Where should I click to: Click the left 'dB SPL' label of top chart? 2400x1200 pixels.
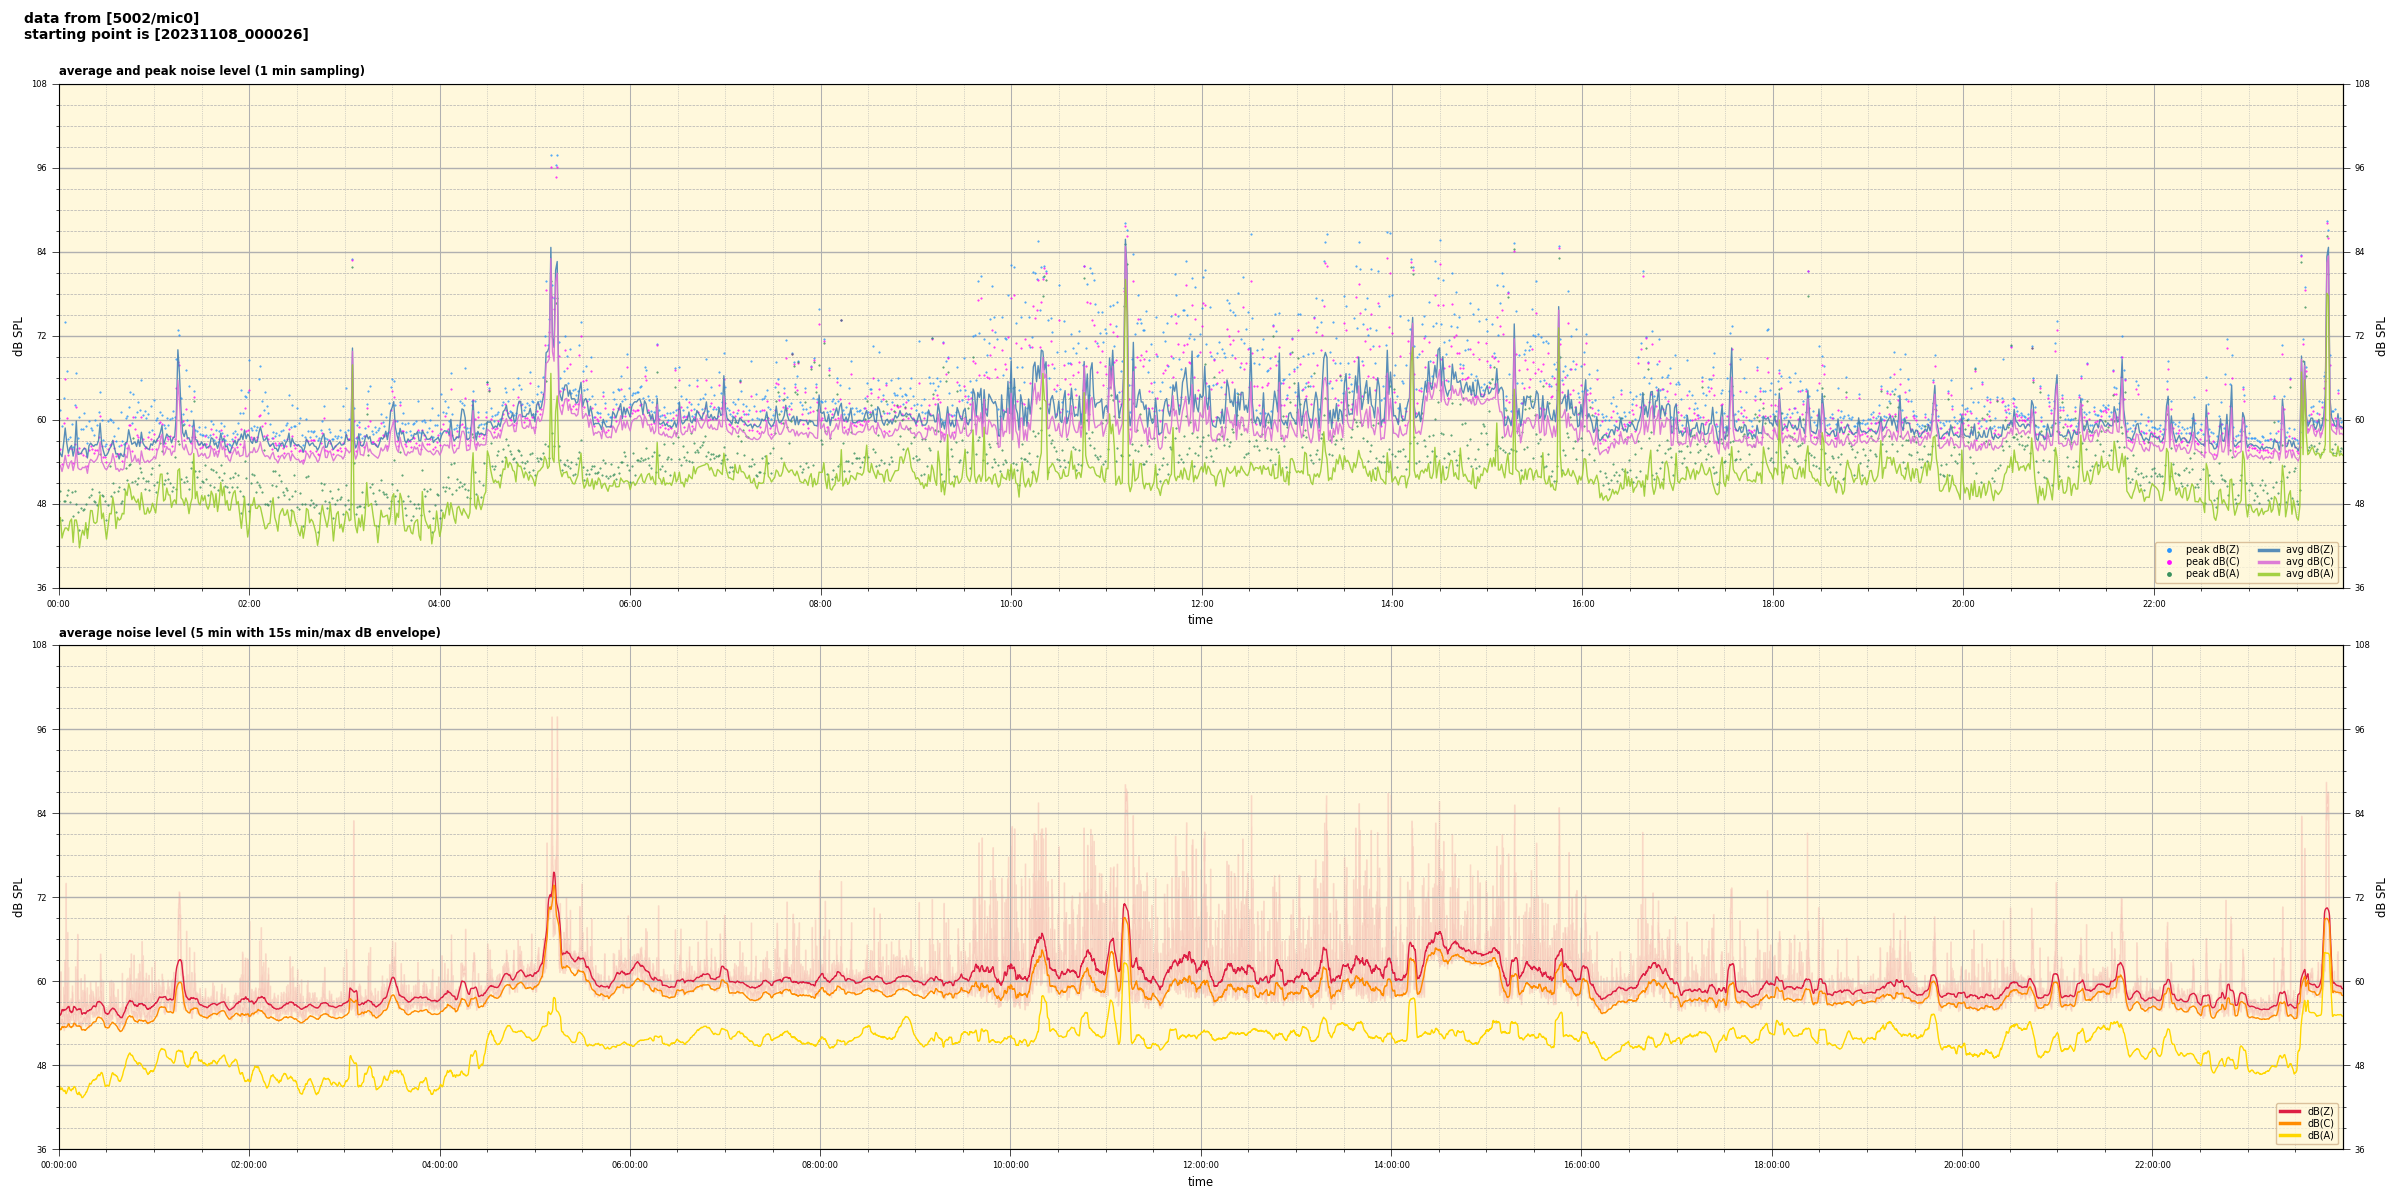coord(18,336)
